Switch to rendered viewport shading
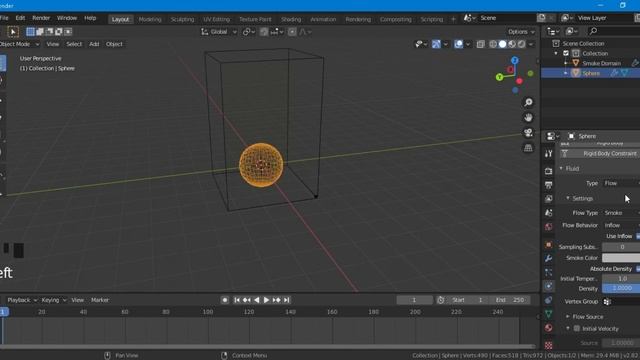 (521, 44)
